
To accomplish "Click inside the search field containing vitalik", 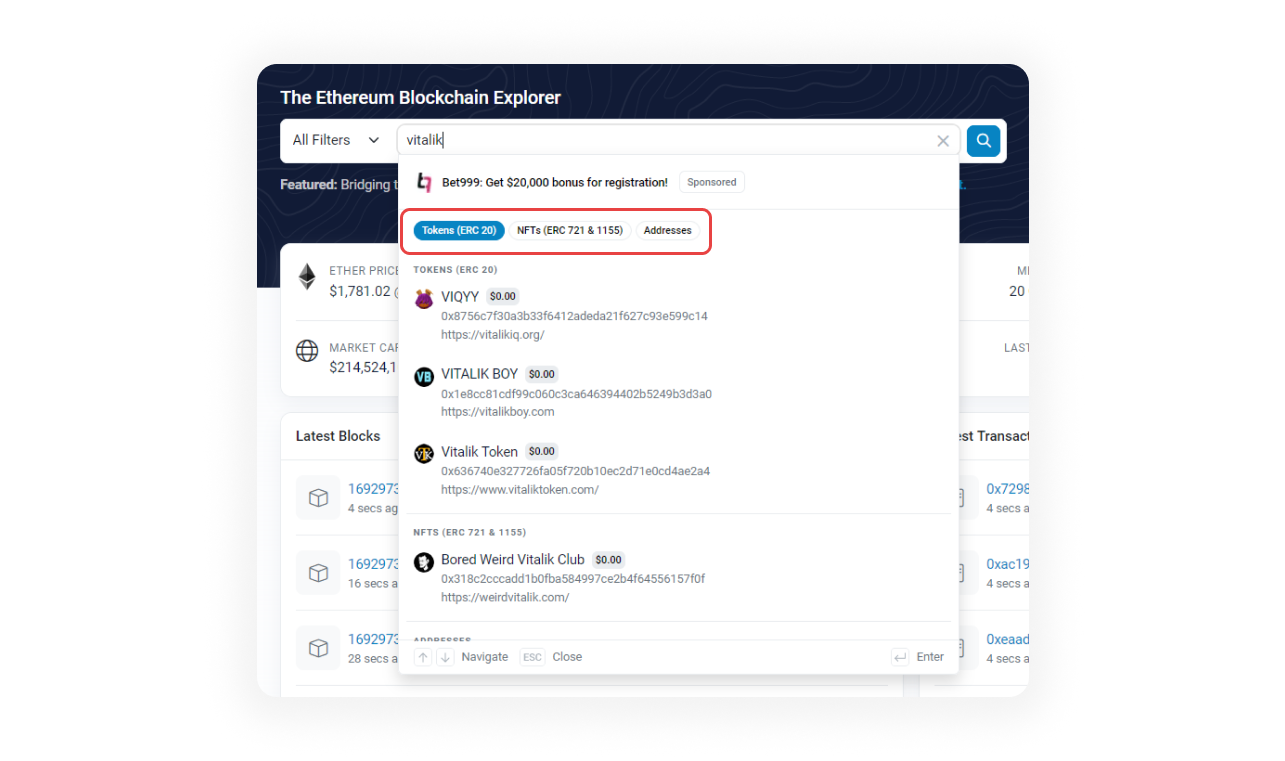I will tap(660, 141).
